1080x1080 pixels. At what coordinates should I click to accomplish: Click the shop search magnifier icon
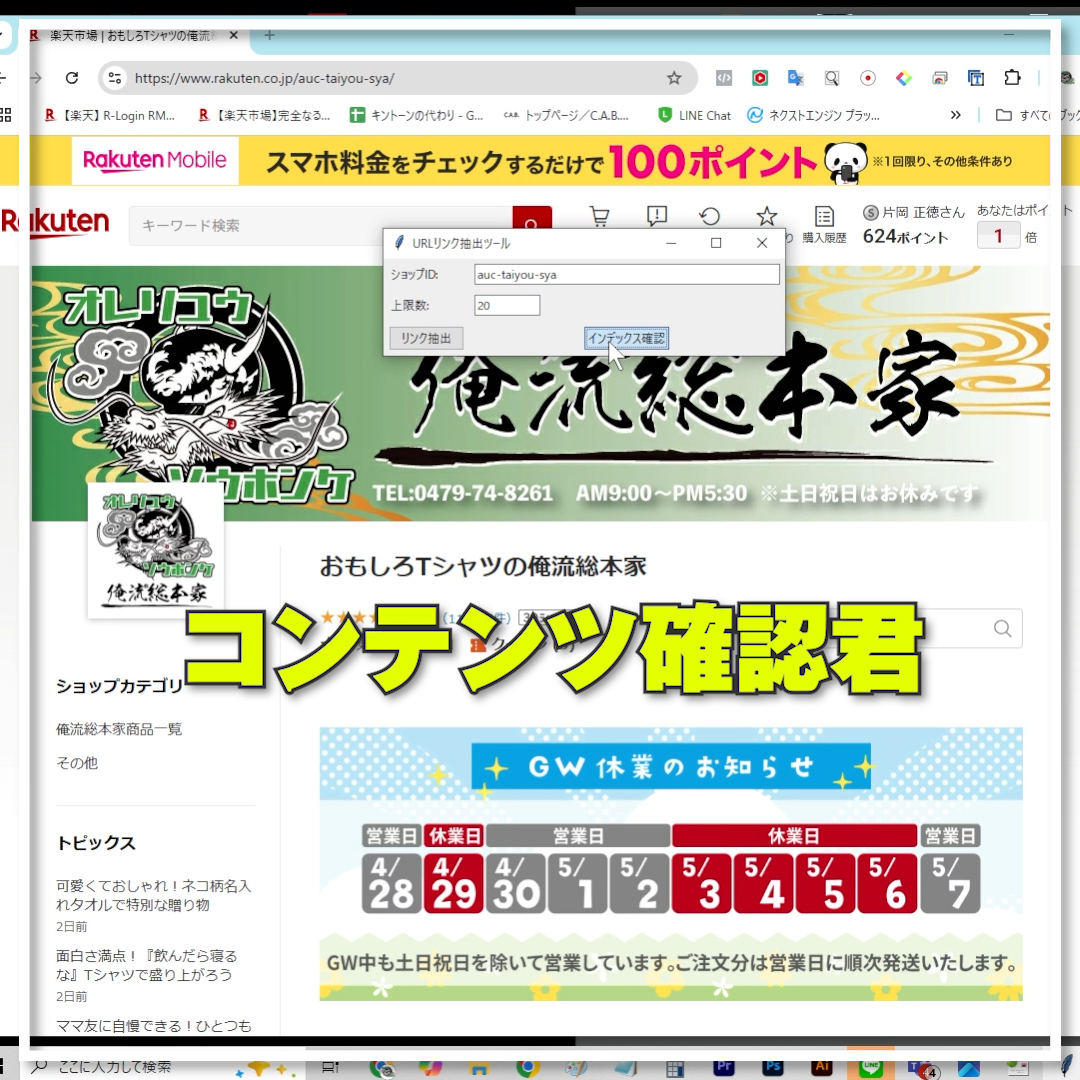click(x=1003, y=628)
